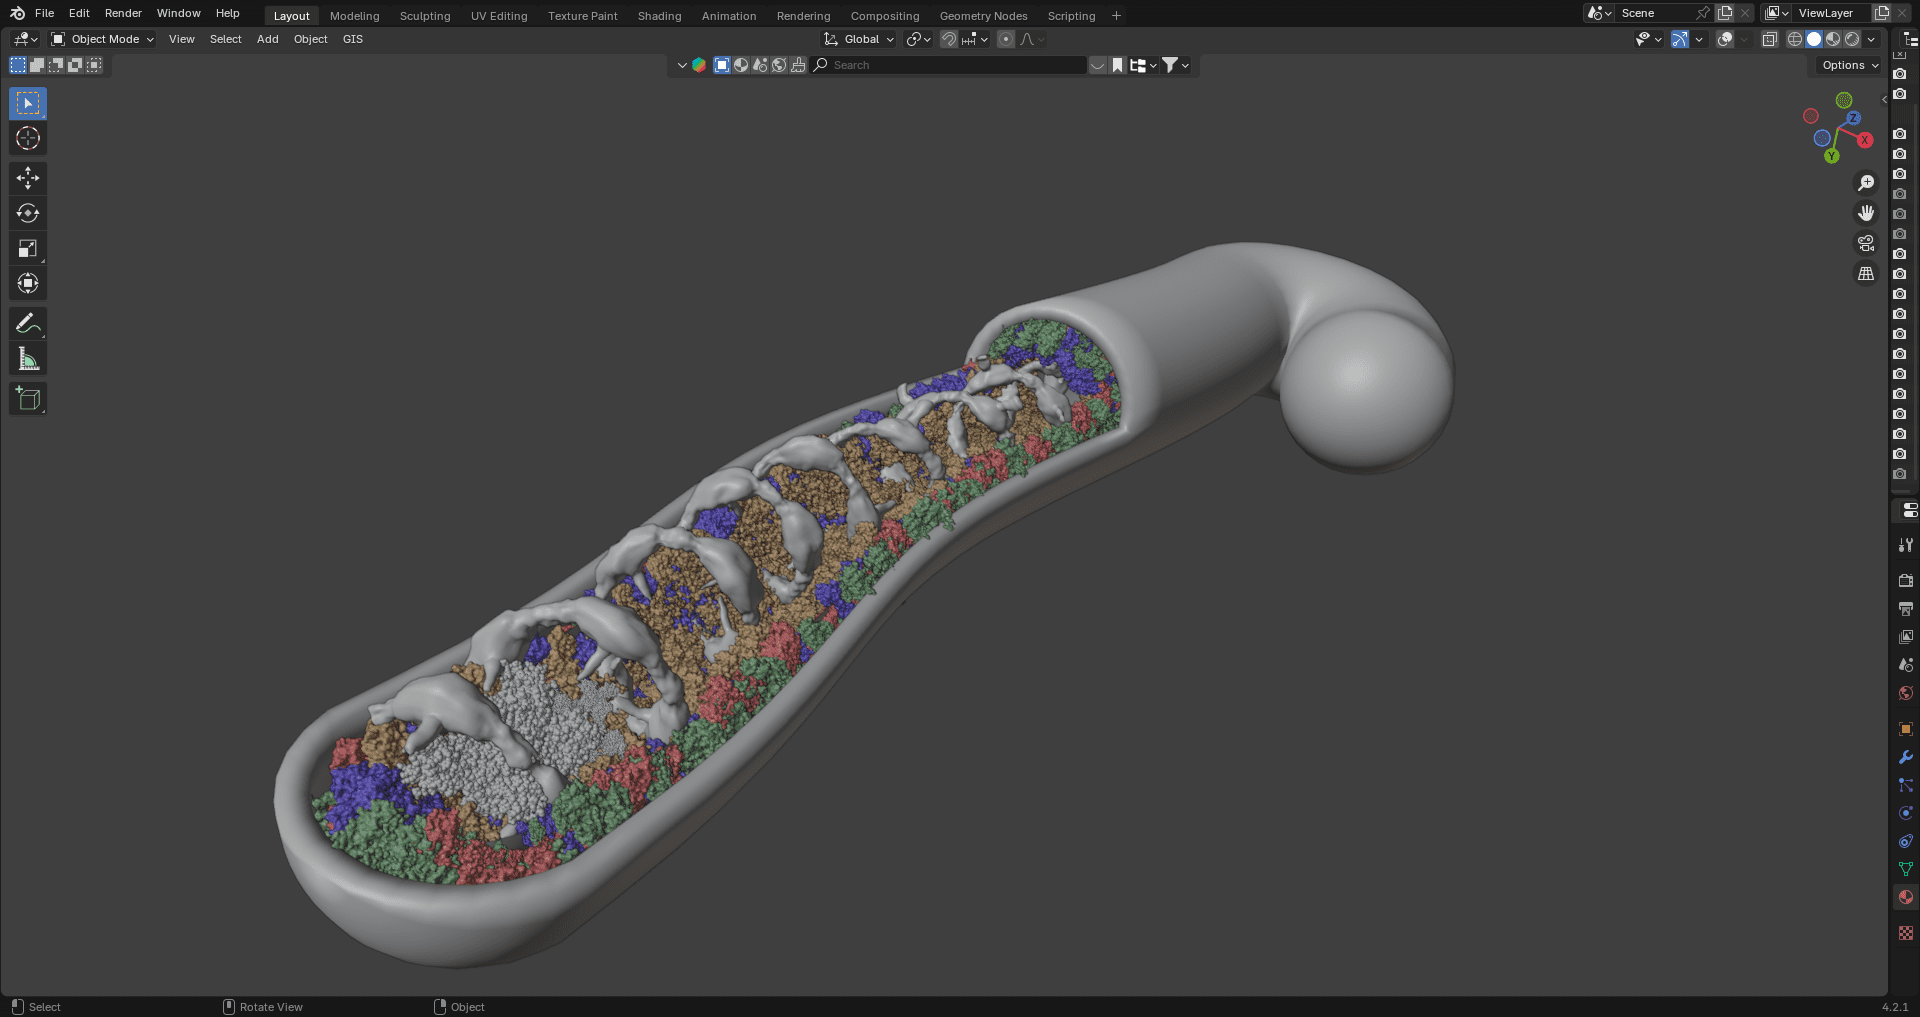Create a new scene with the duplicate button

click(x=1724, y=13)
